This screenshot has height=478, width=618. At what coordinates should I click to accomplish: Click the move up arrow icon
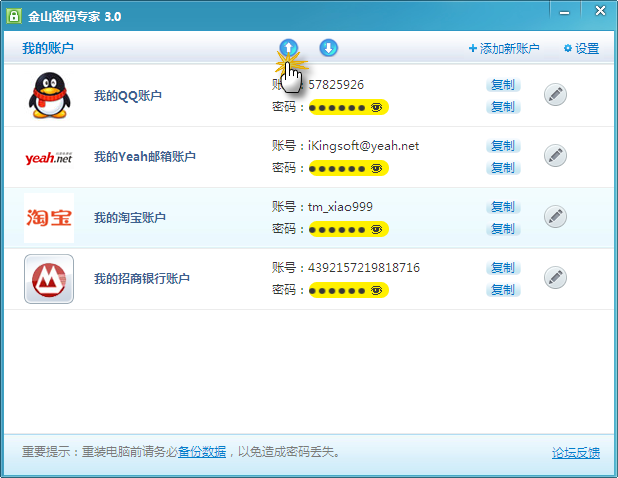[x=288, y=48]
